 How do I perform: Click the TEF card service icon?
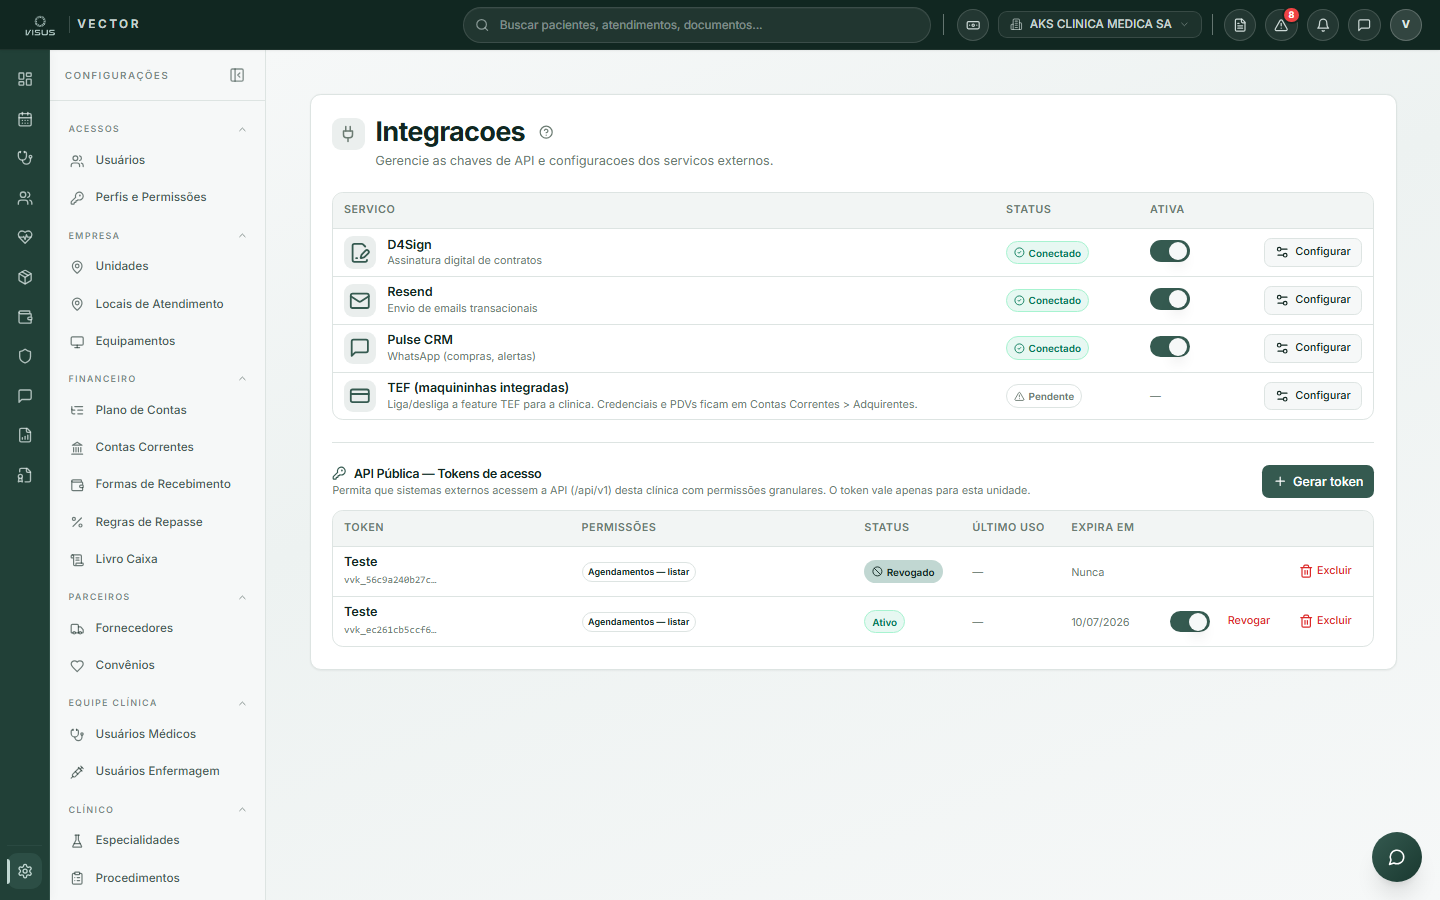click(x=360, y=396)
